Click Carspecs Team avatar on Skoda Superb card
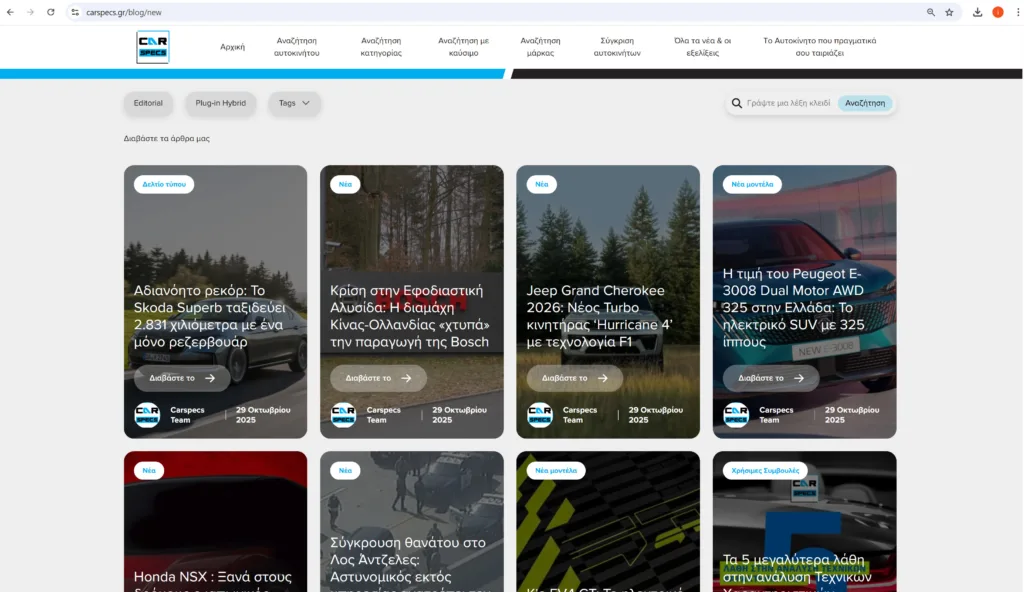 [x=147, y=415]
